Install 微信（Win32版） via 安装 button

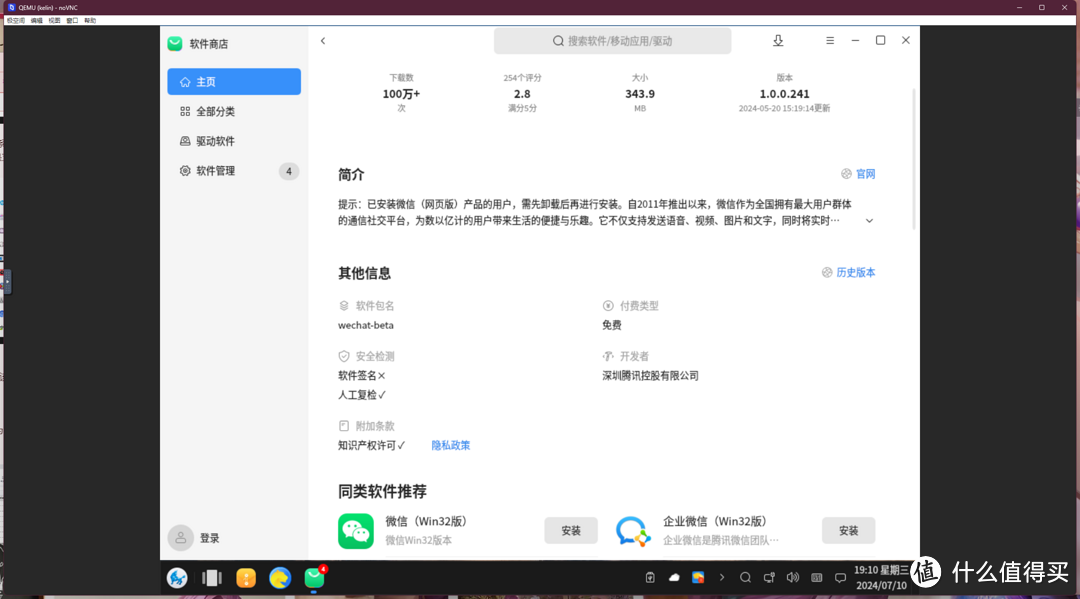point(571,530)
